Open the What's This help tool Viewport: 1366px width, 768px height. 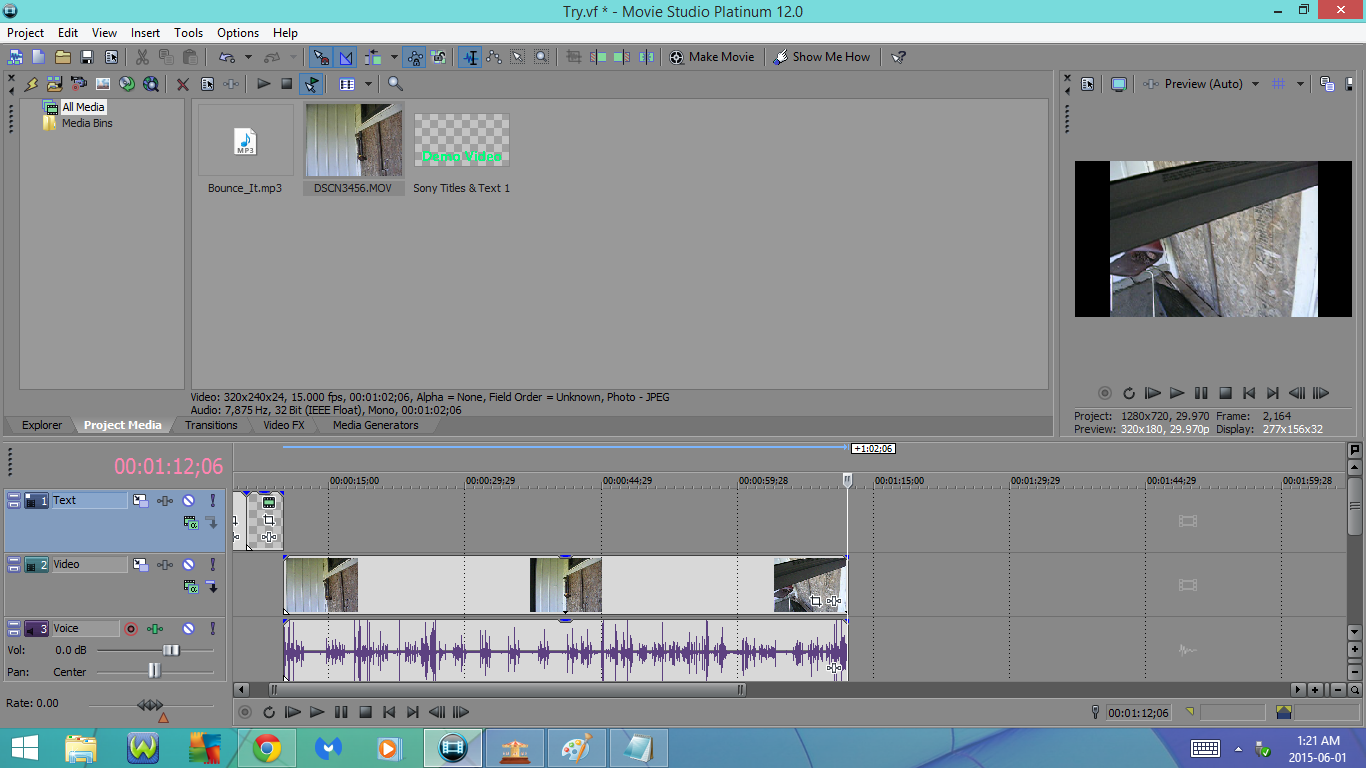pyautogui.click(x=898, y=57)
